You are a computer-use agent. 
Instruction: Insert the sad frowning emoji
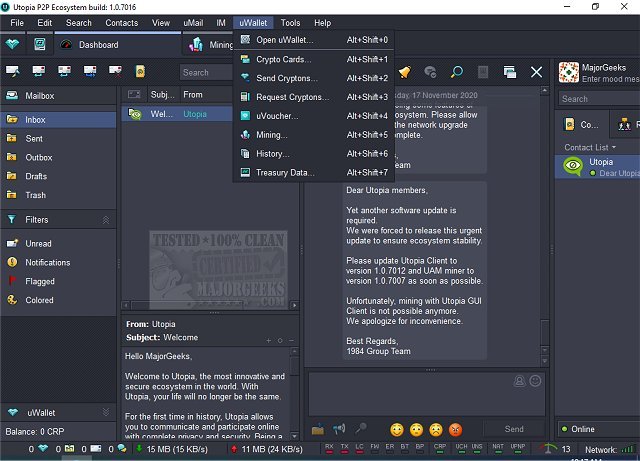436,430
